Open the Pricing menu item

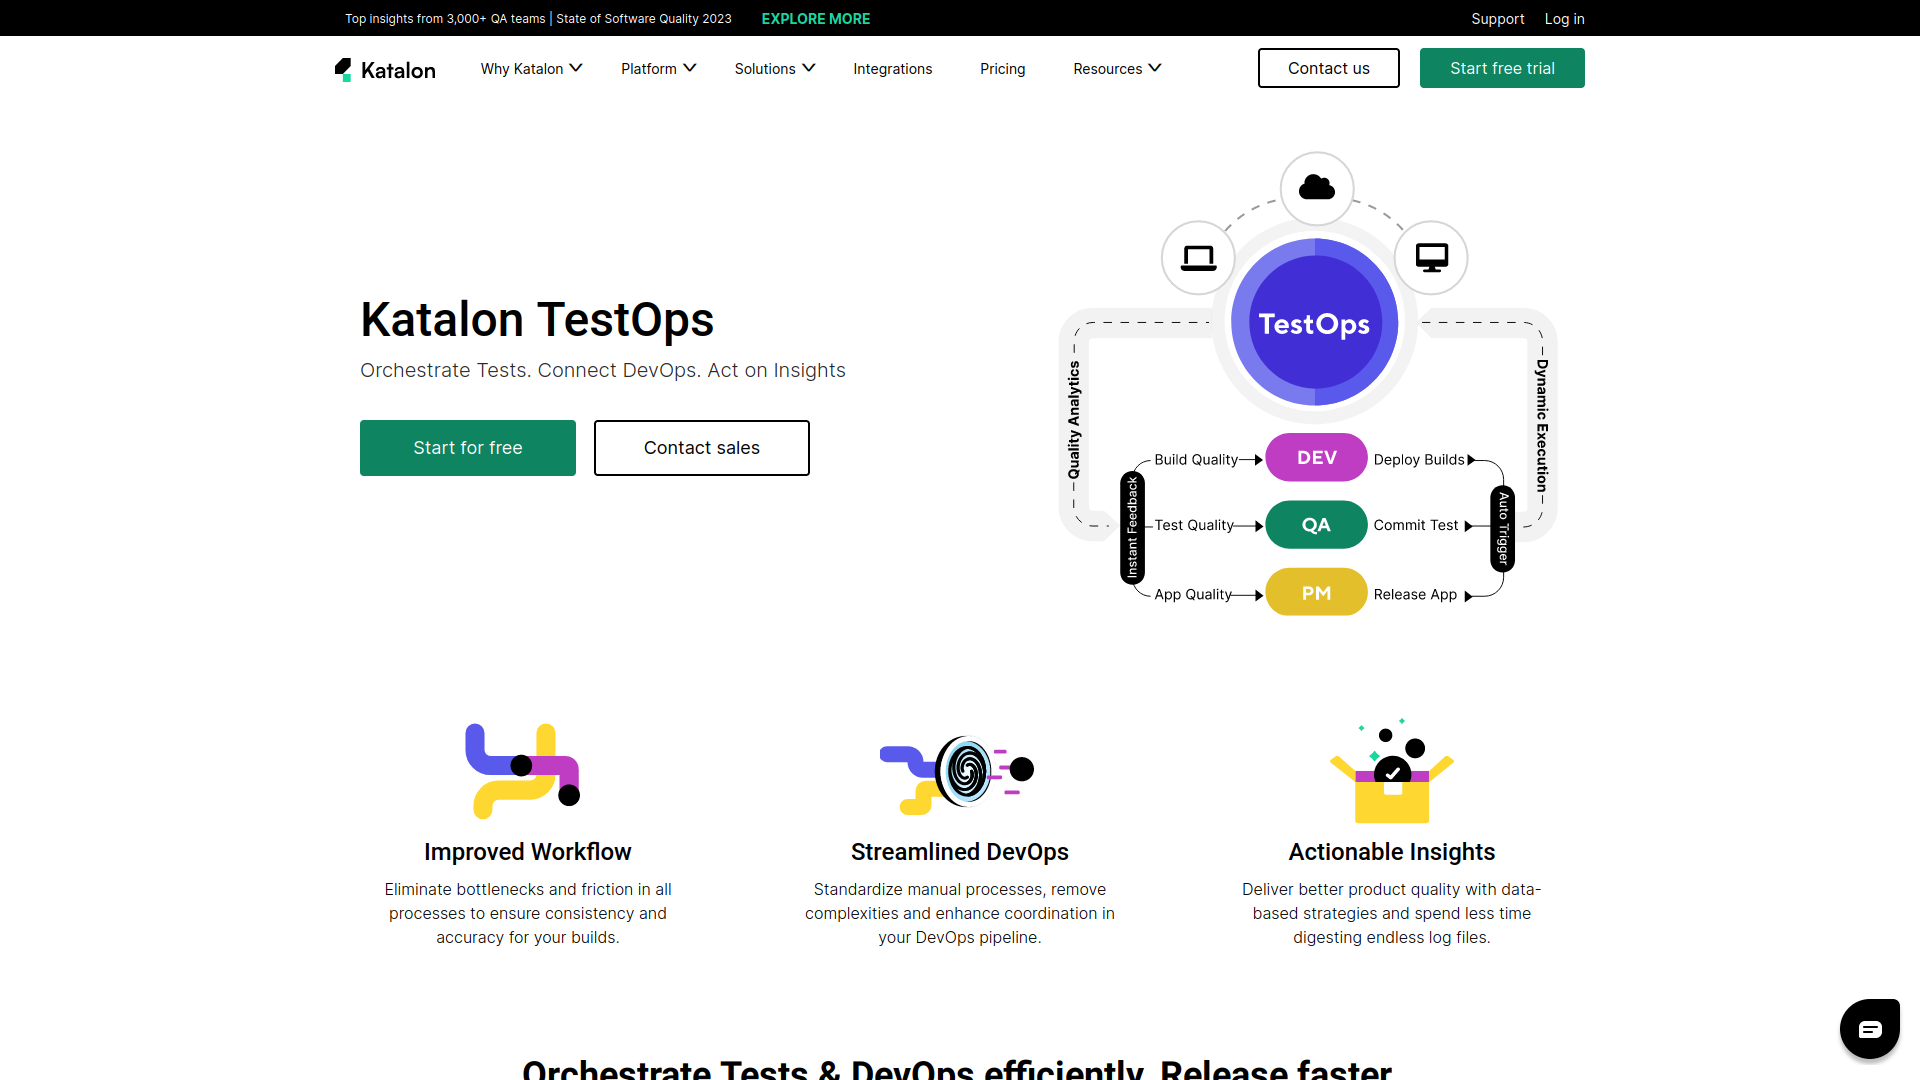1002,68
